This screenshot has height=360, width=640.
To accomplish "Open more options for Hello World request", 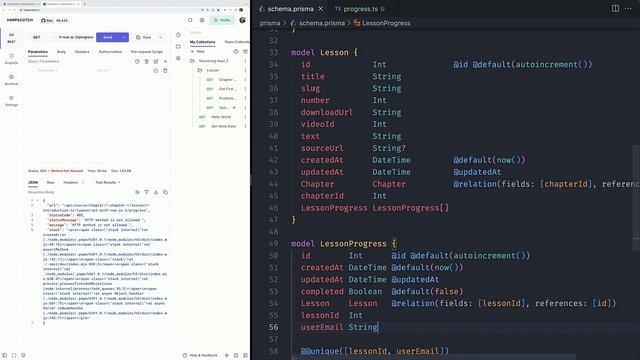I will tap(245, 117).
